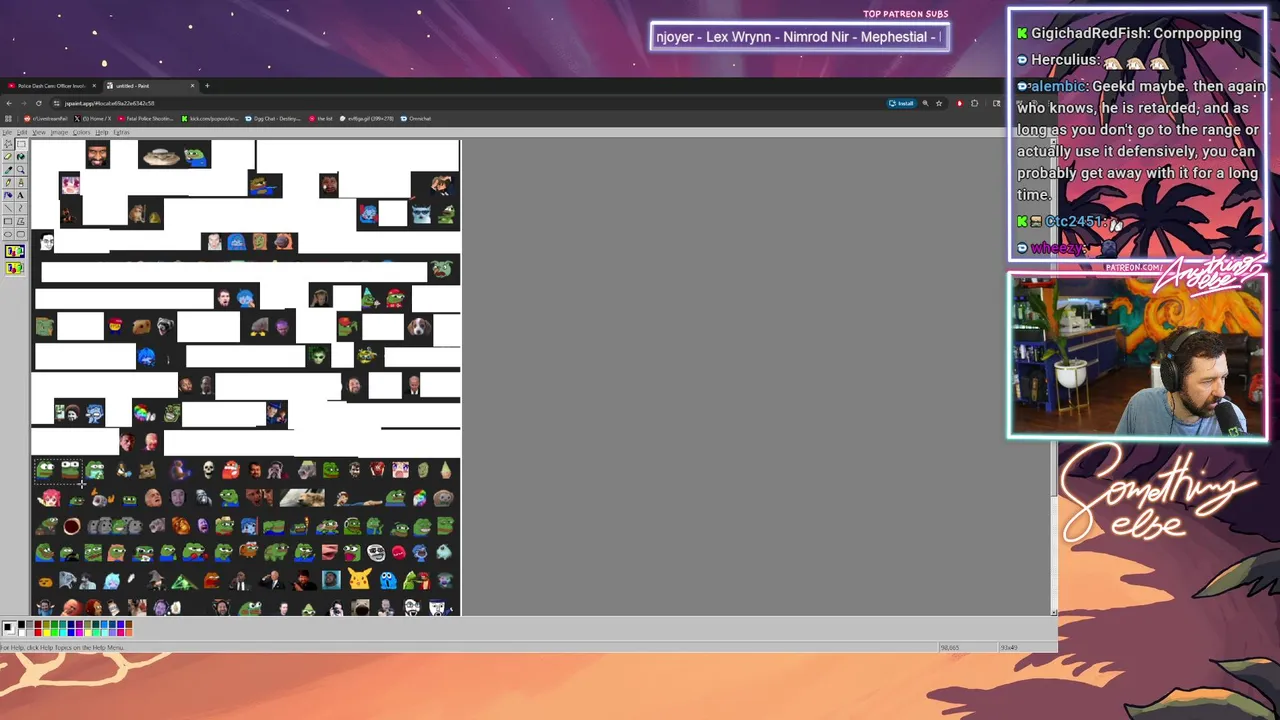1280x720 pixels.
Task: Pick the bright red palette swatch
Action: pyautogui.click(x=38, y=633)
